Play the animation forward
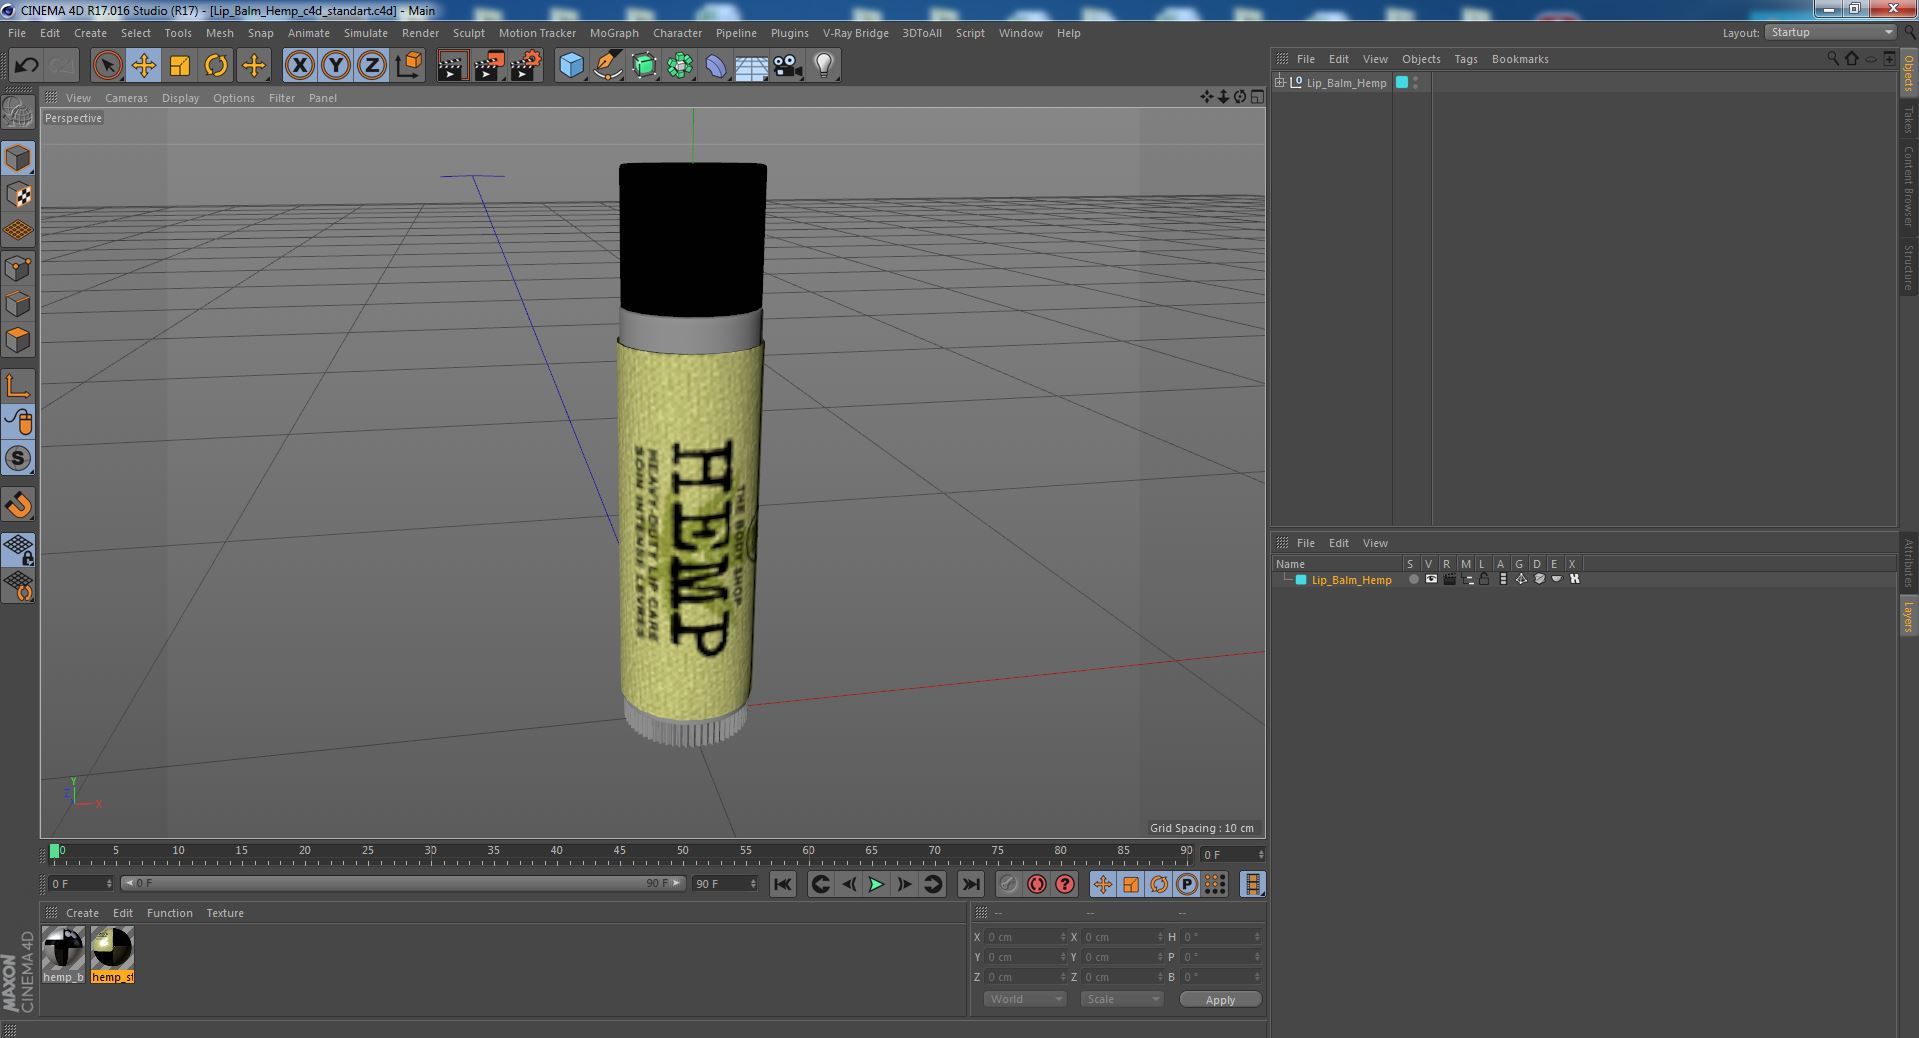 coord(876,884)
